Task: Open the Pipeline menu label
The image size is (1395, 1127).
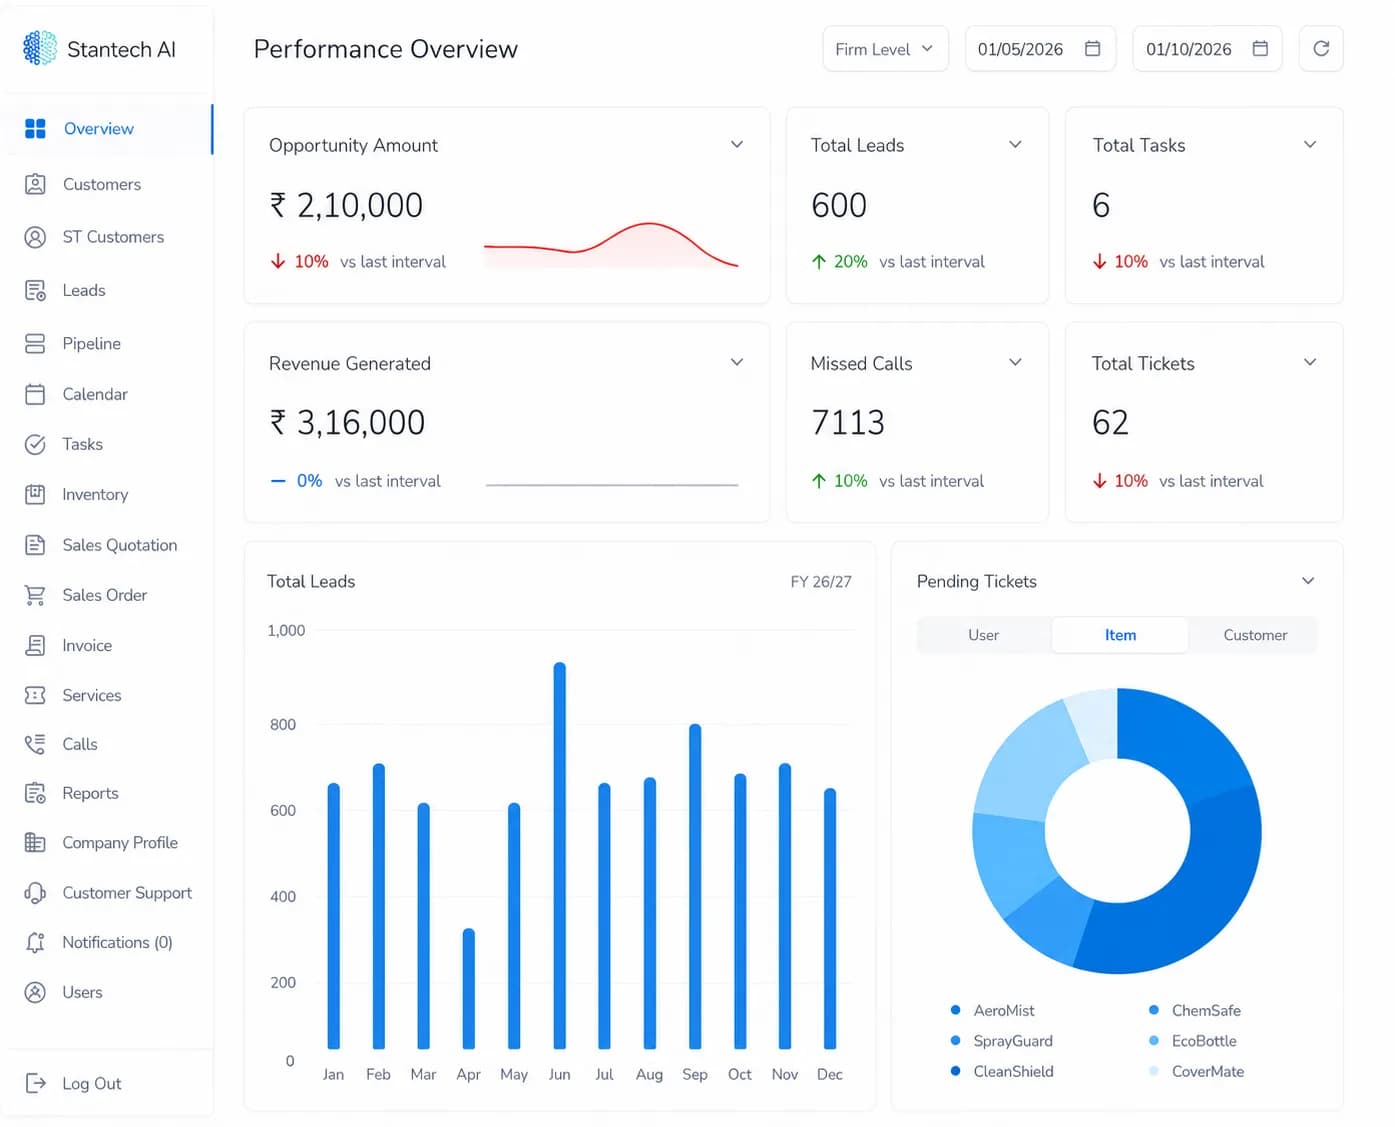Action: [92, 344]
